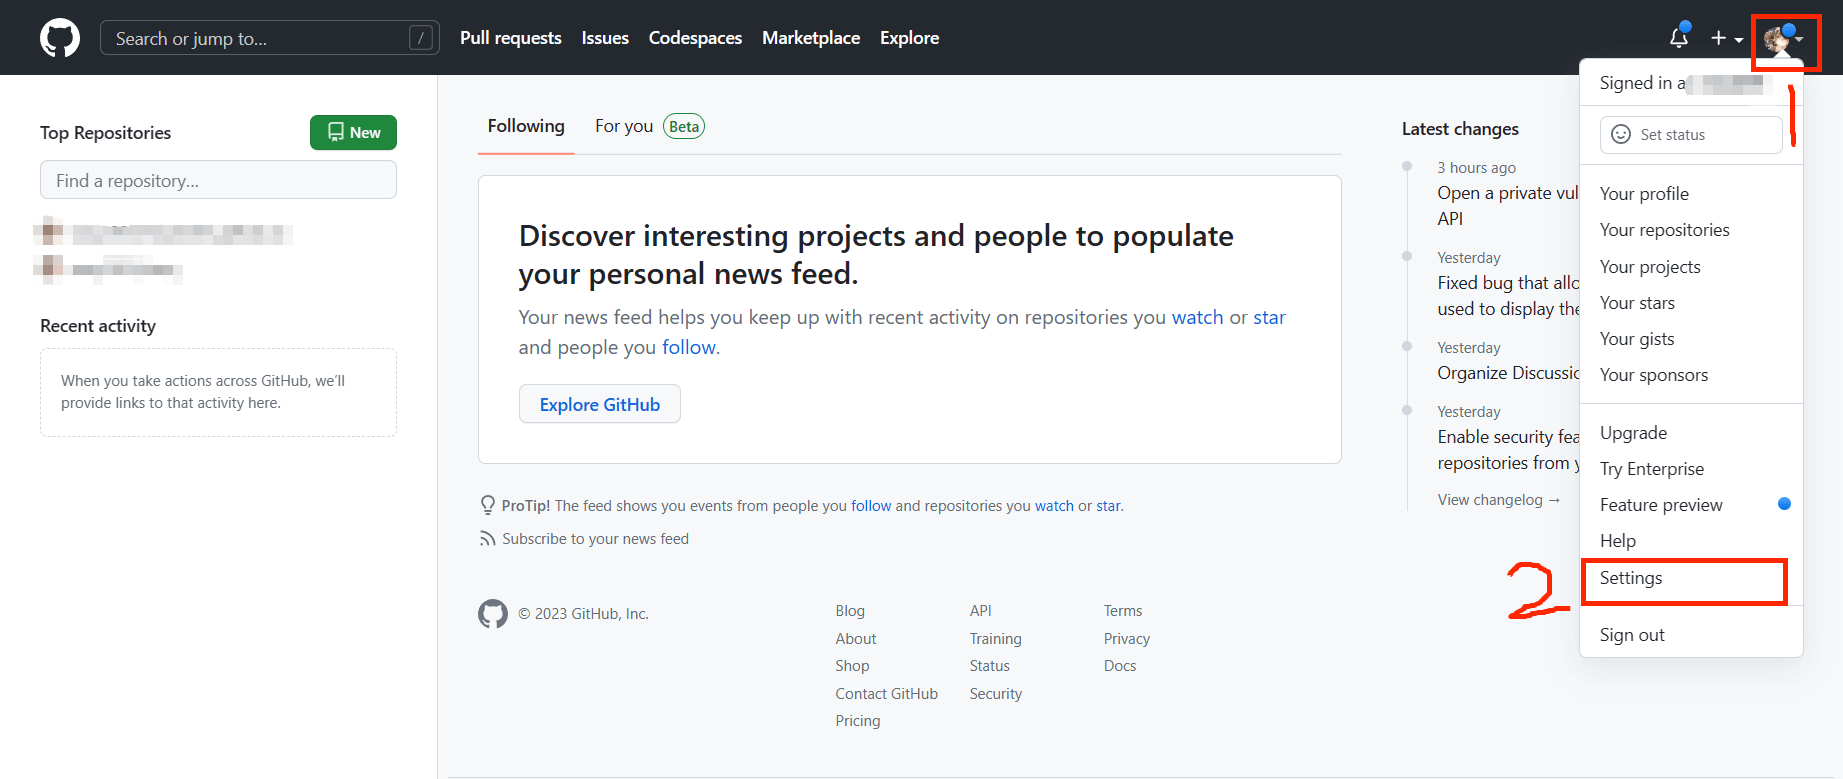The width and height of the screenshot is (1843, 779).
Task: Open the plus create-new dropdown
Action: point(1726,38)
